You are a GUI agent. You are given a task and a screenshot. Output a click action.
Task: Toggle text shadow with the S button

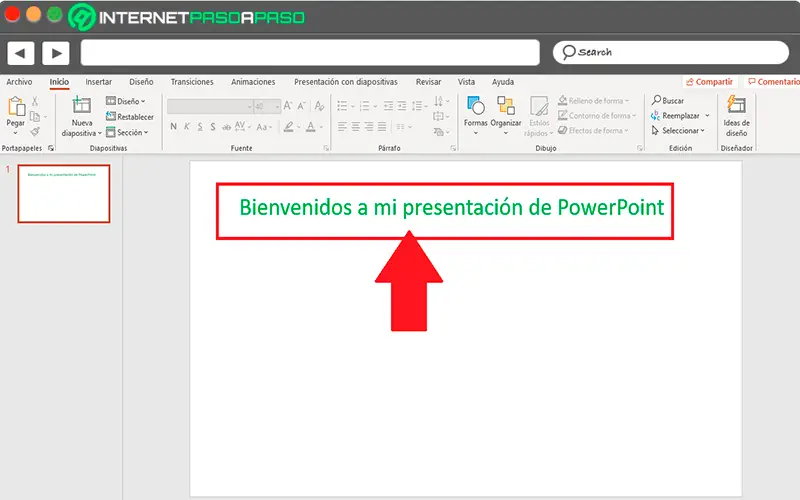(213, 127)
